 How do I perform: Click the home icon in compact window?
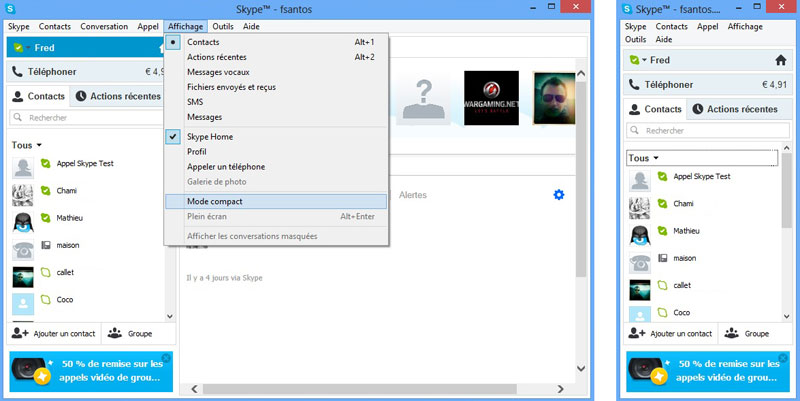pyautogui.click(x=781, y=60)
